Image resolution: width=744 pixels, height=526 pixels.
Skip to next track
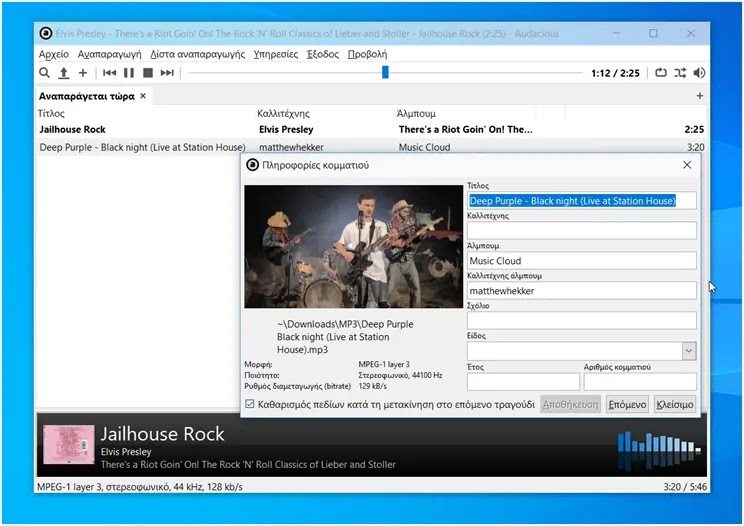point(167,73)
